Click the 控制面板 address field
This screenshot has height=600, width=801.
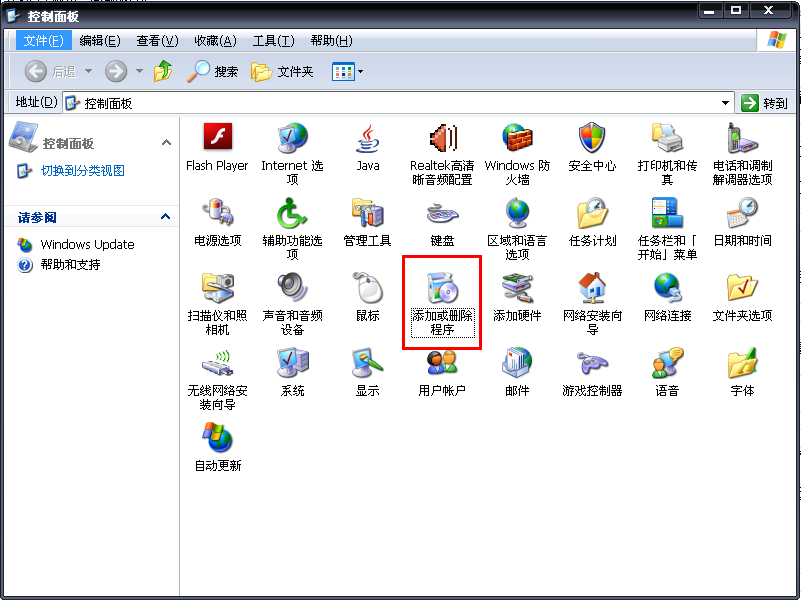pos(398,103)
